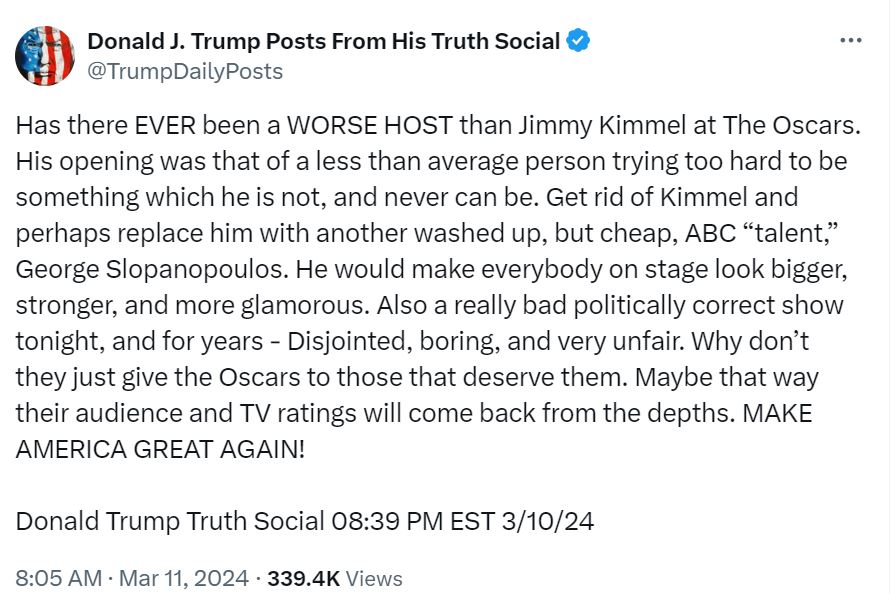Open the @TrumpDailyPosts handle link
892x594 pixels.
pos(185,71)
